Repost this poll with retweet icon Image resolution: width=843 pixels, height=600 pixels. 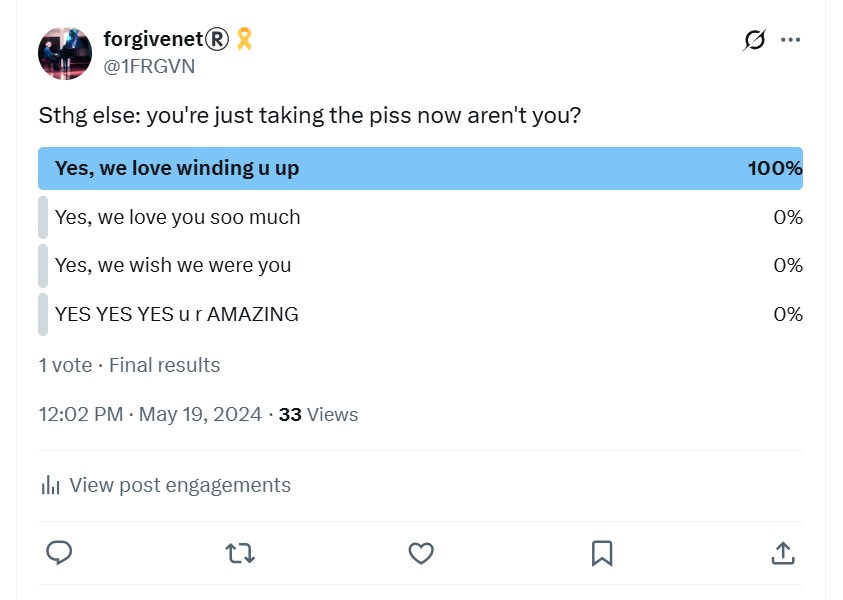(x=240, y=553)
